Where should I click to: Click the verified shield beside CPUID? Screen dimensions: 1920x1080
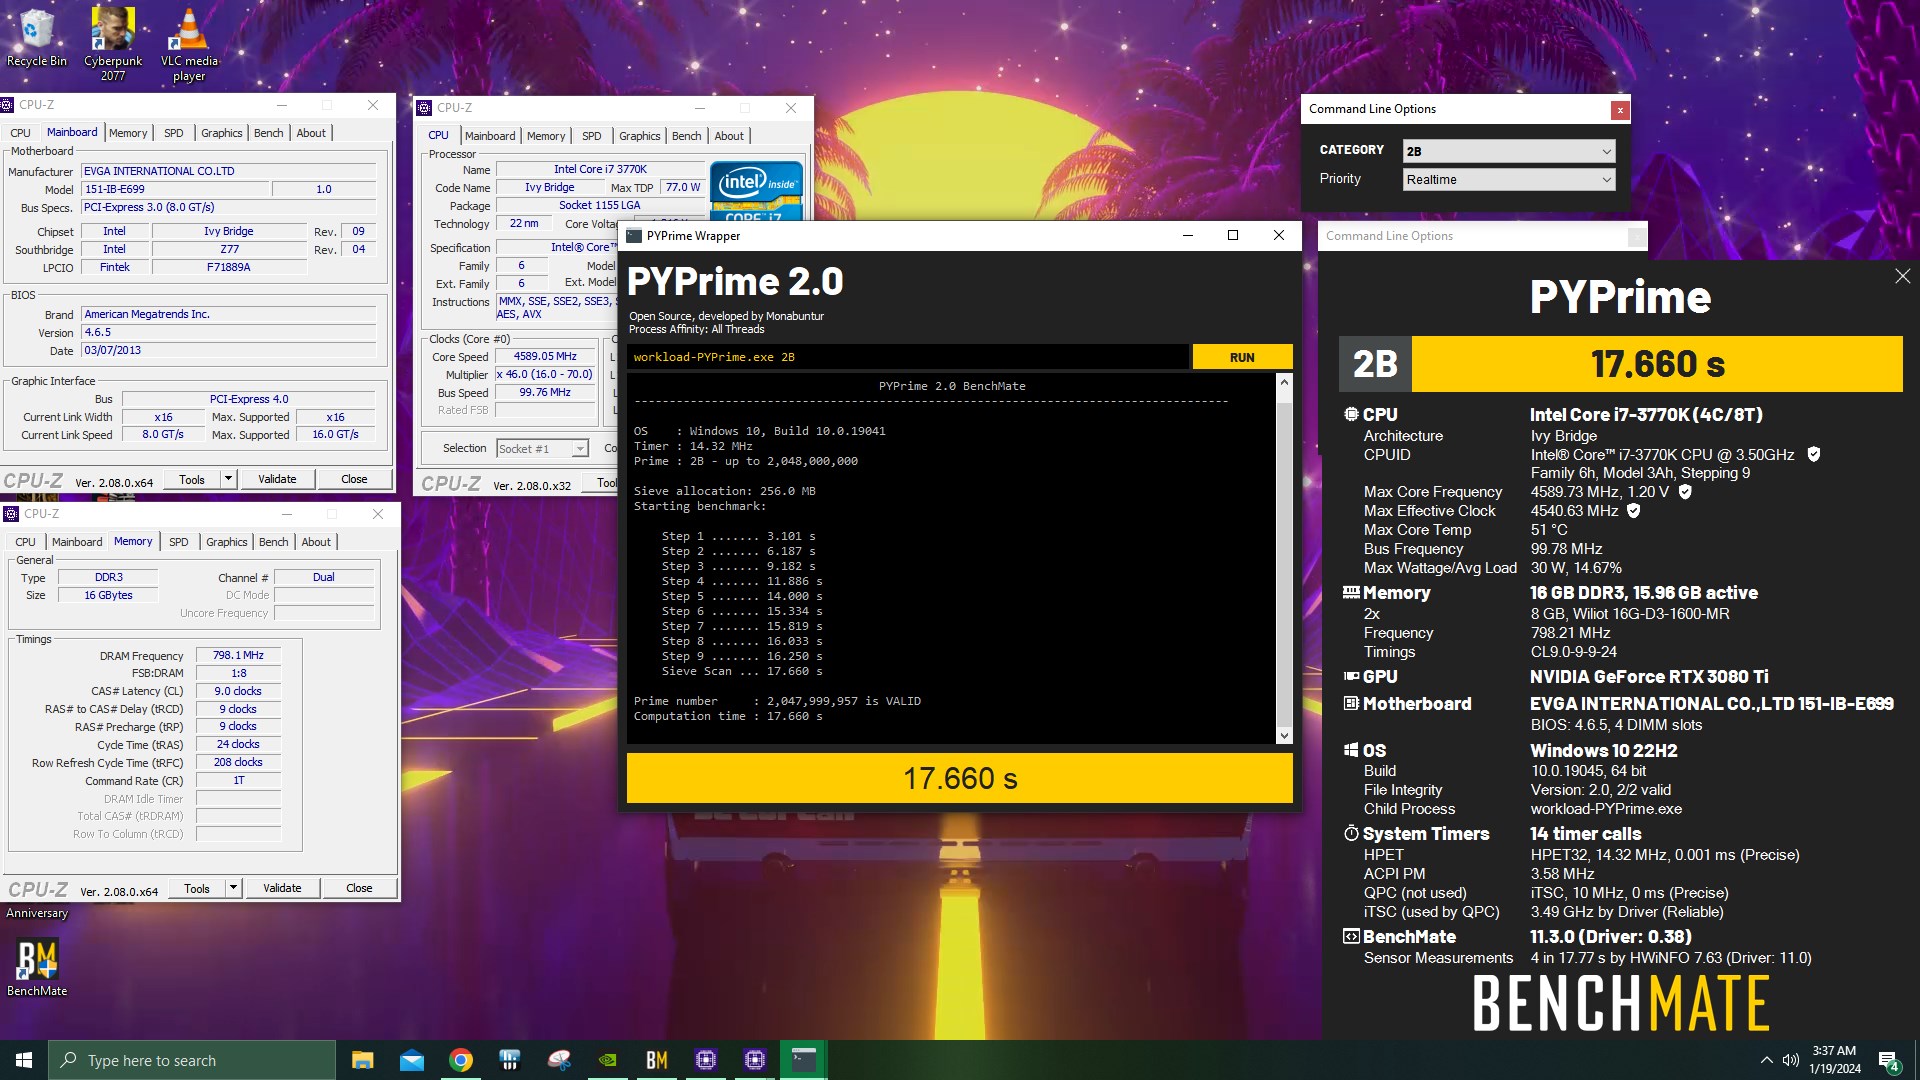[1813, 454]
